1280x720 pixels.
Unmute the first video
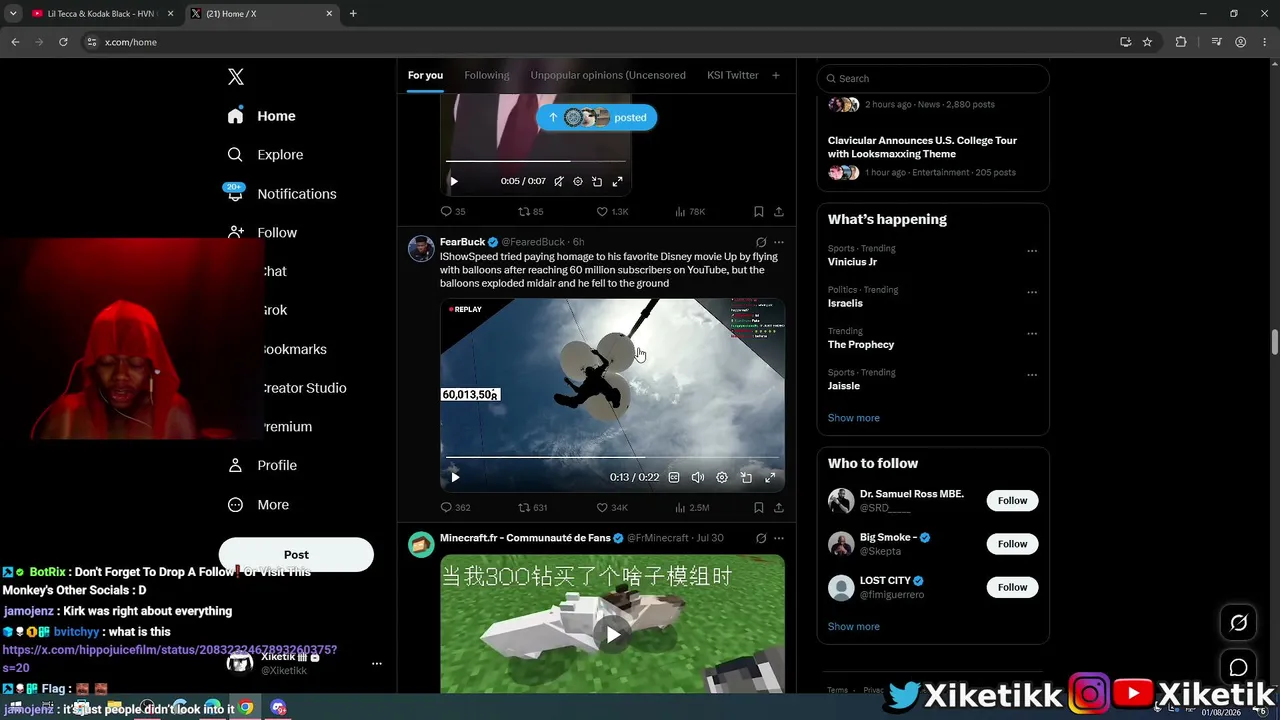click(559, 181)
